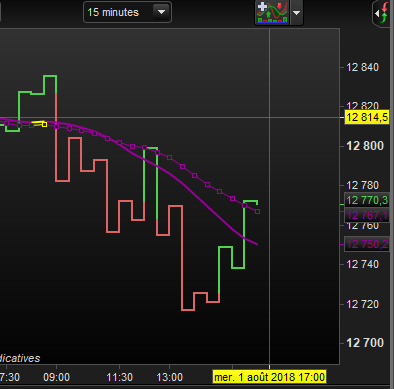Click the yellow date label mer. 1 août 2018 17:00
The image size is (394, 389).
click(x=269, y=377)
